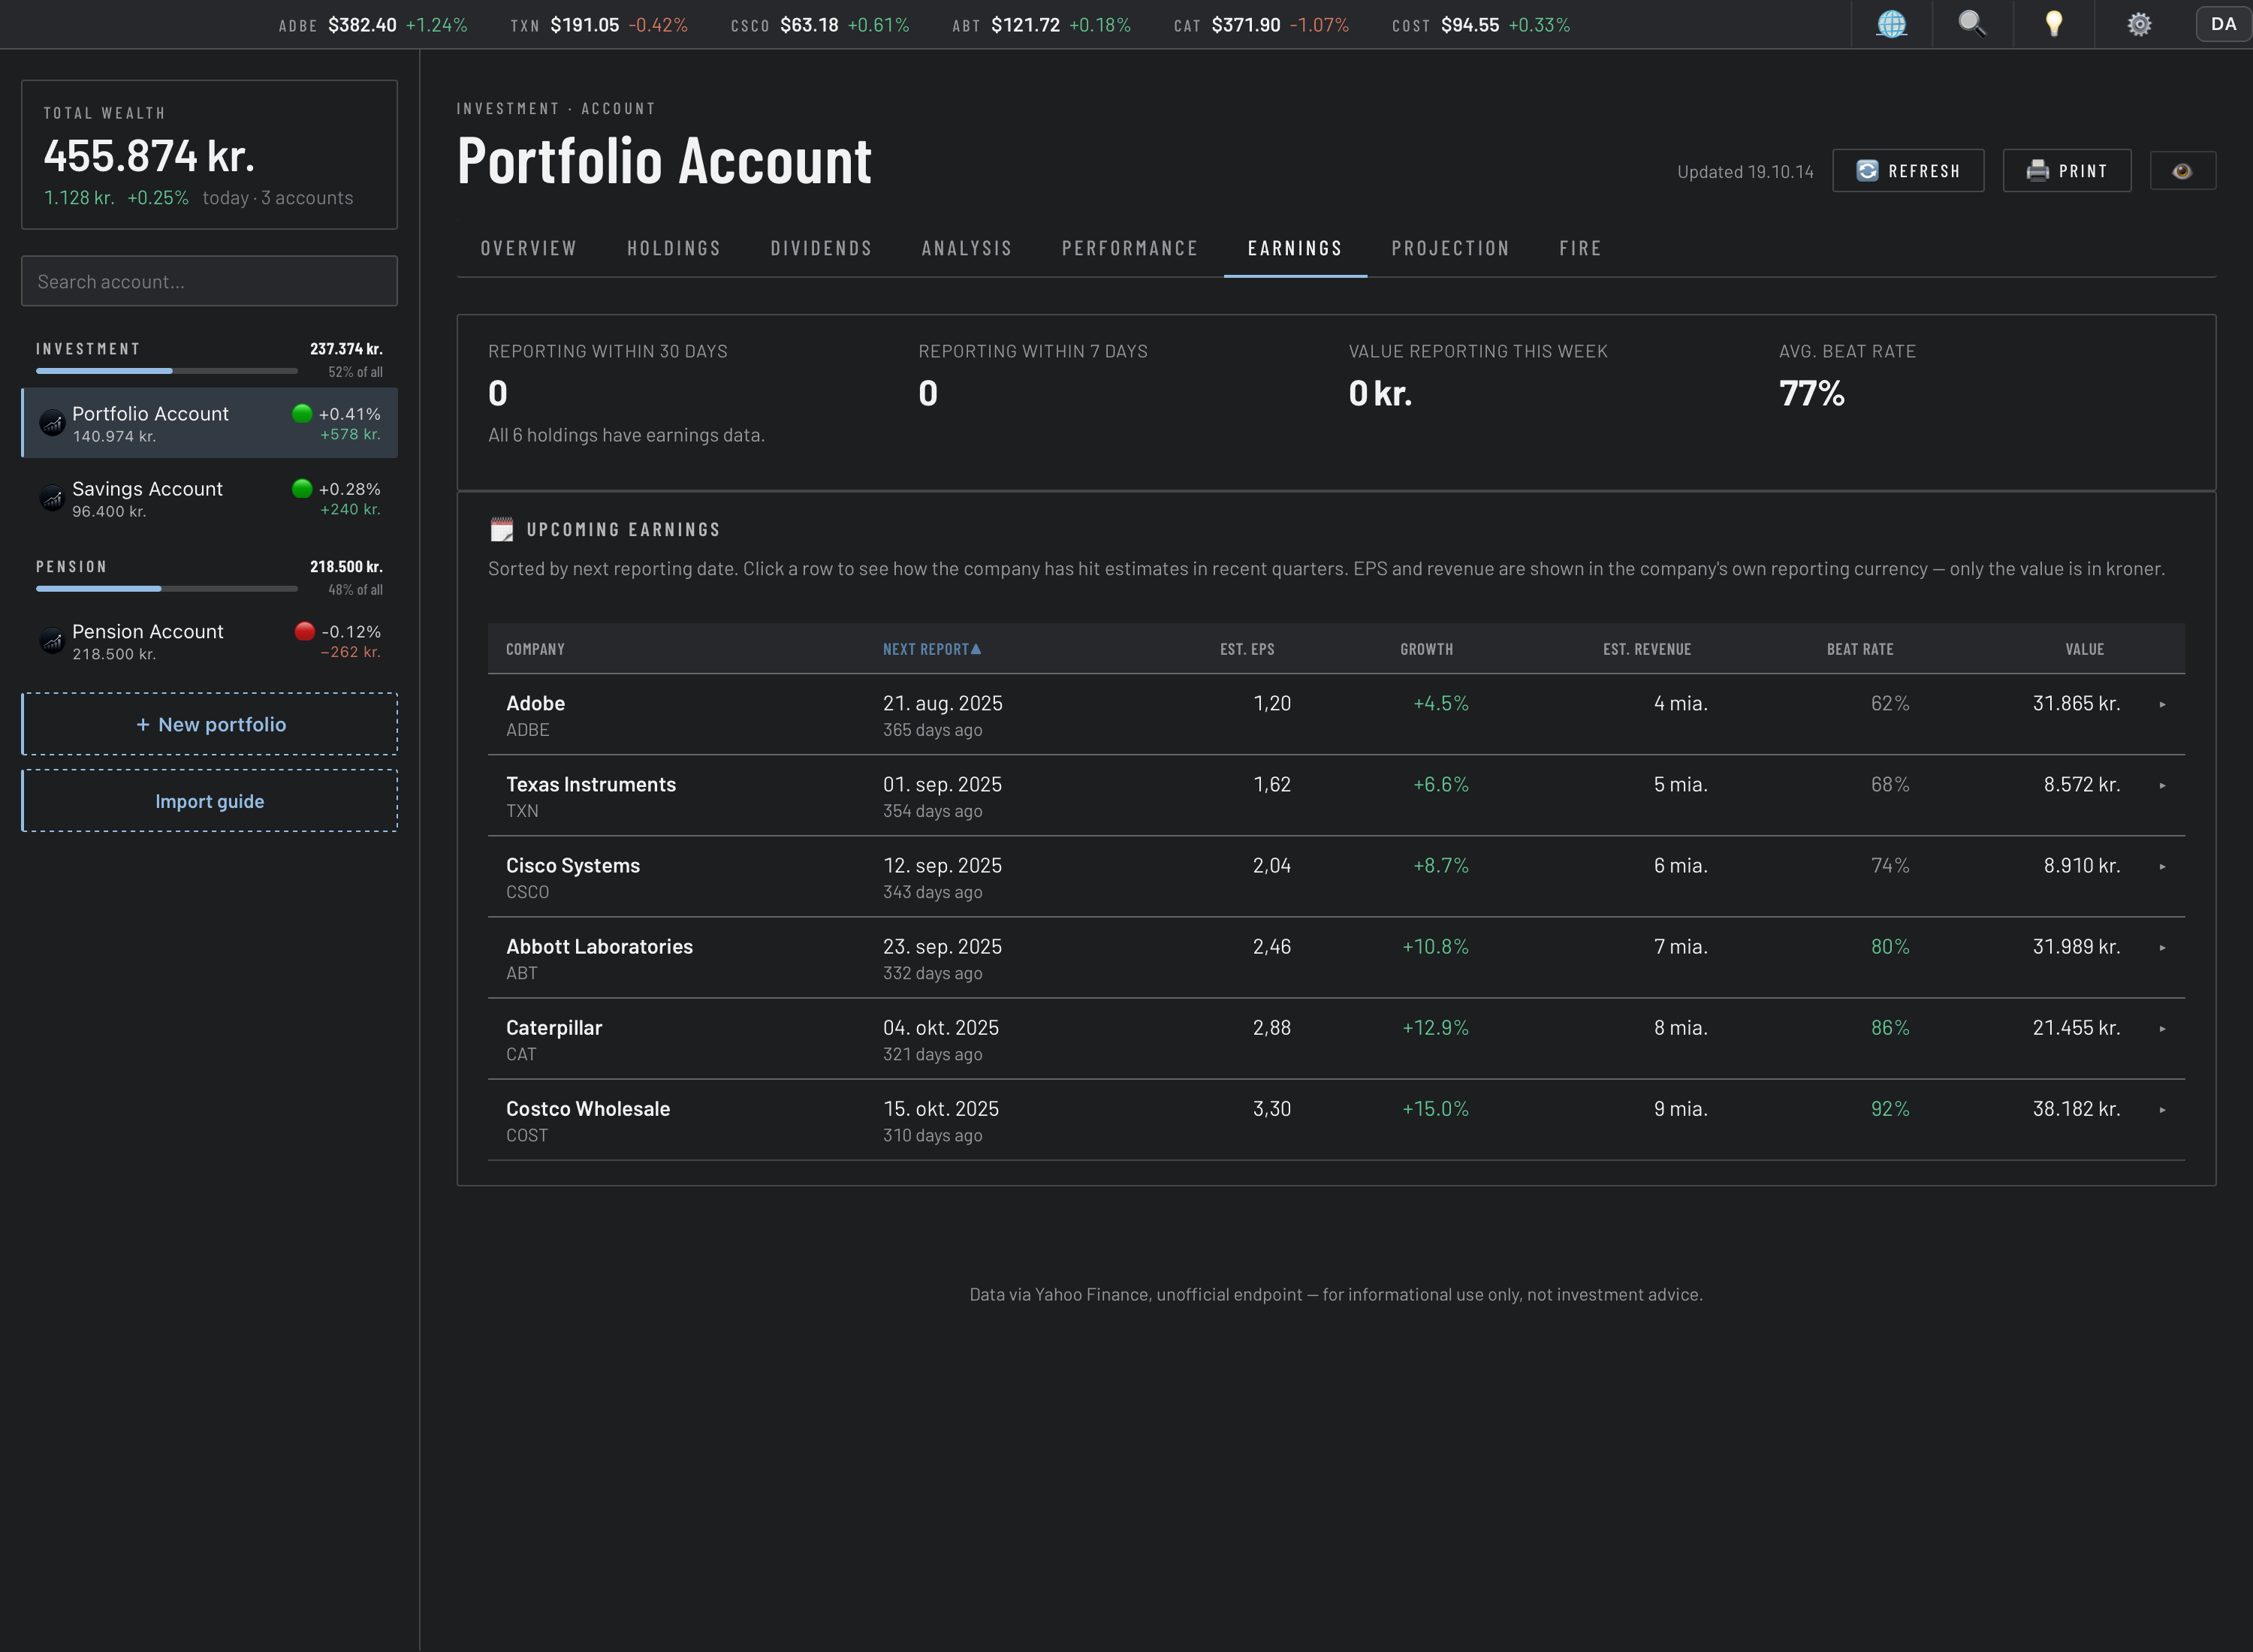
Task: Sort by the Beat Rate column header
Action: [1860, 649]
